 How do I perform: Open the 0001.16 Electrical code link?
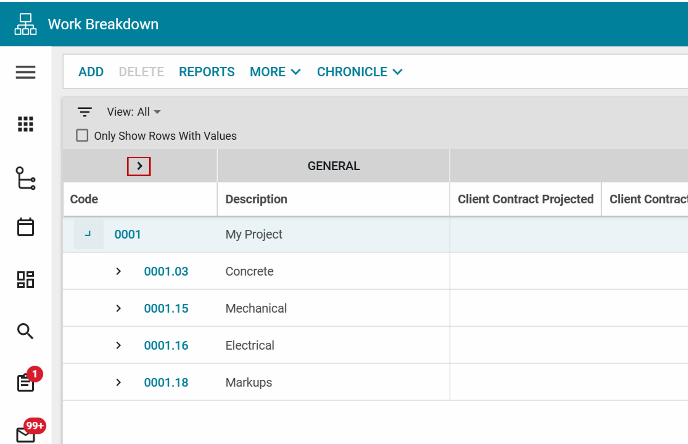click(166, 345)
